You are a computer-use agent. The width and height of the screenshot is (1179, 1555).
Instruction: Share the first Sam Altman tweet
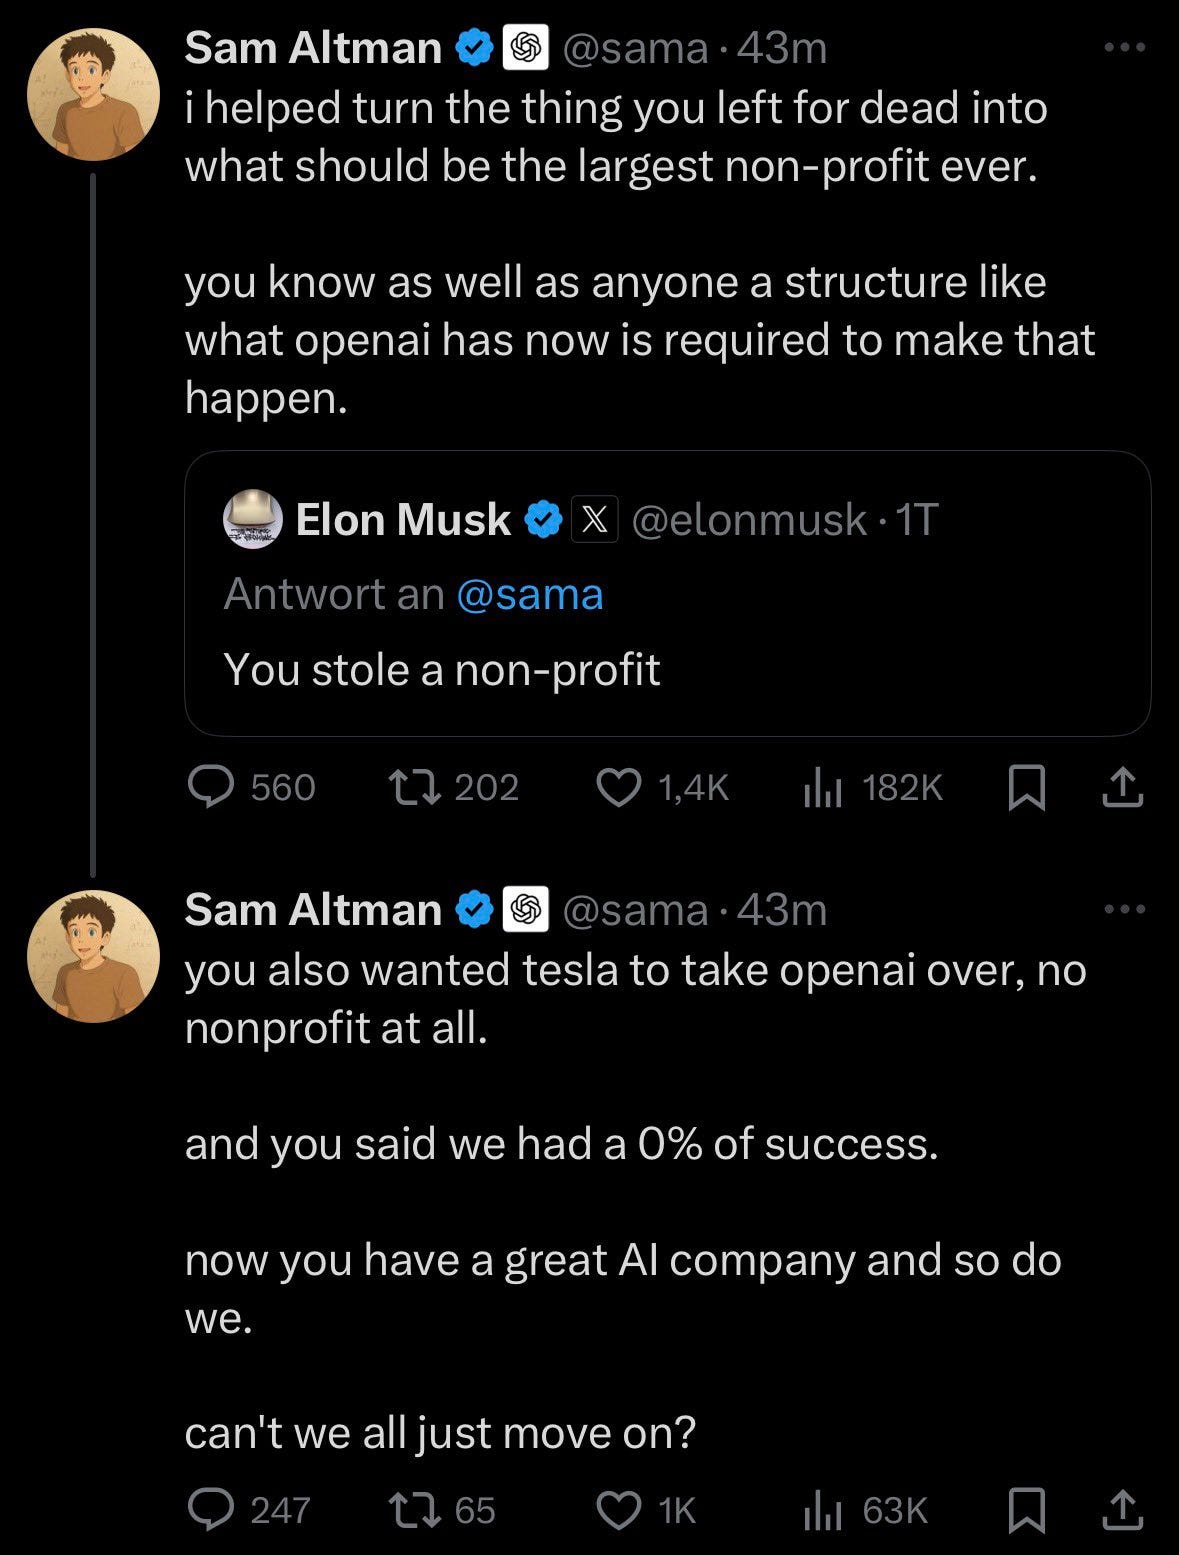click(x=1122, y=788)
